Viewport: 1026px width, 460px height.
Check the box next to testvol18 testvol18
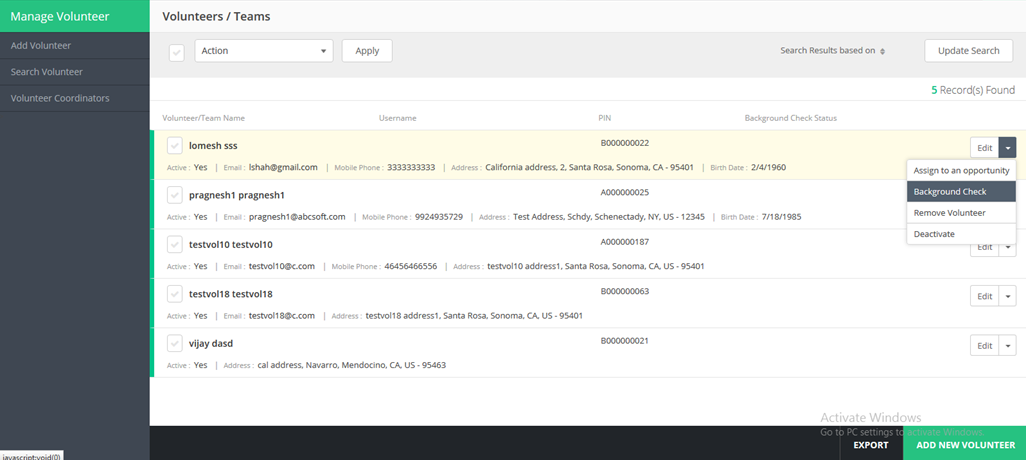coord(175,294)
